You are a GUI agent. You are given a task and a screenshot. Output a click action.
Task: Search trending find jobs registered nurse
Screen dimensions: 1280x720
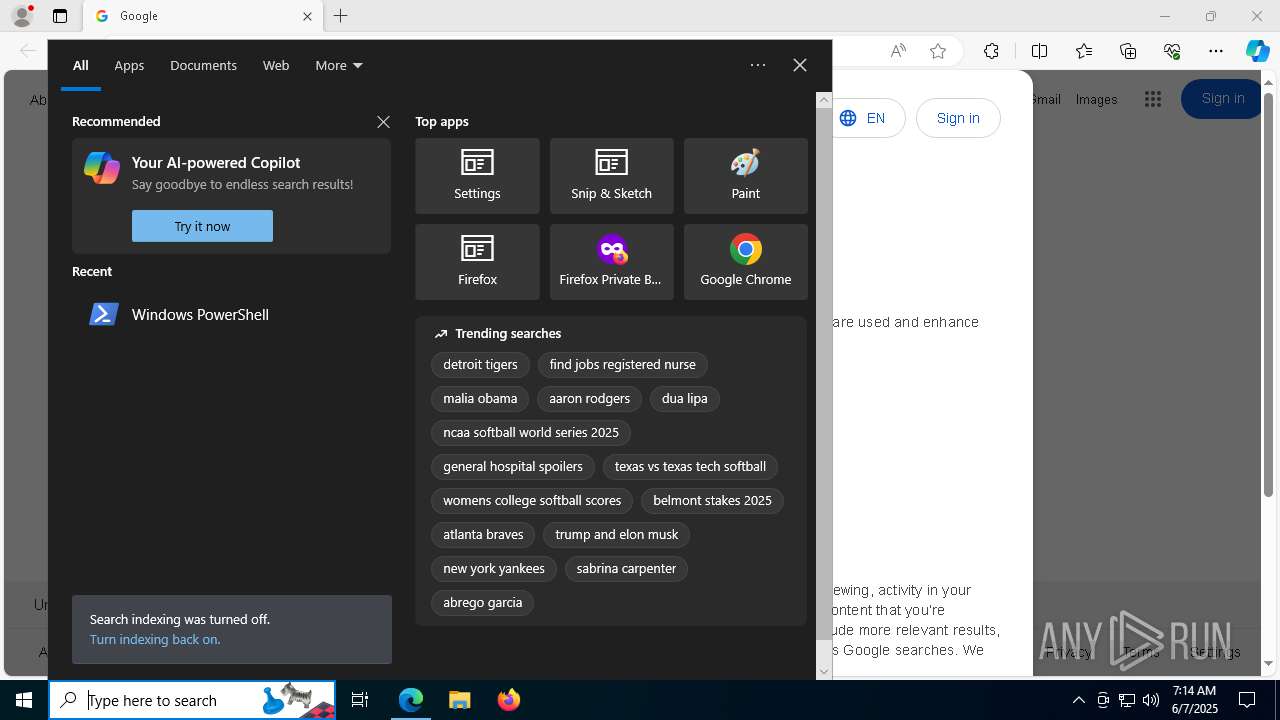[x=622, y=365]
